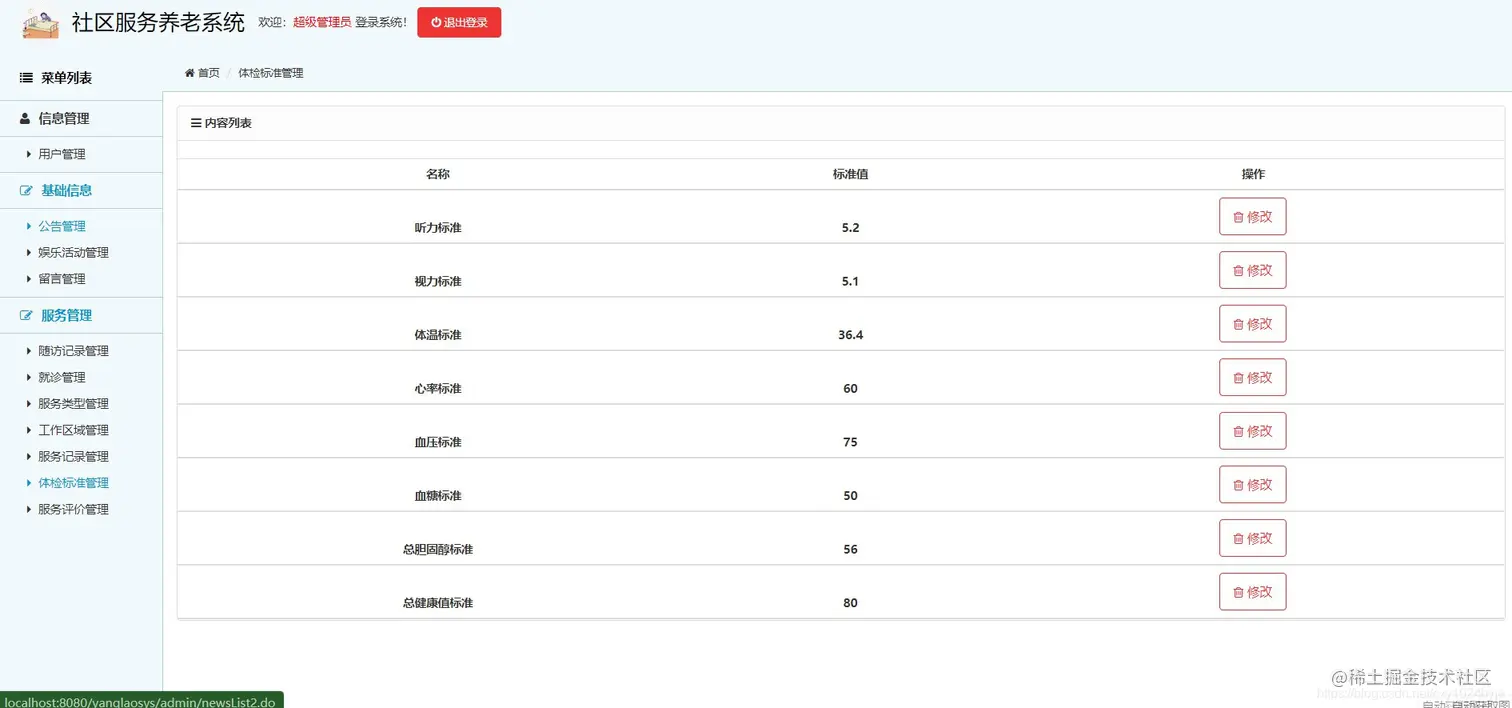This screenshot has width=1512, height=708.
Task: Click the arrow before 留言管理
Action: (29, 279)
